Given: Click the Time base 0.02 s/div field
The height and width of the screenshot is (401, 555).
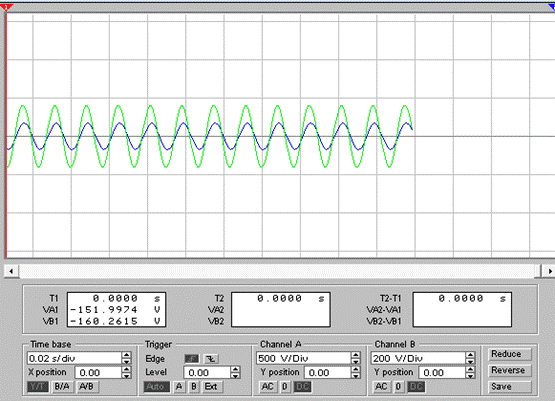Looking at the screenshot, I should pos(74,359).
